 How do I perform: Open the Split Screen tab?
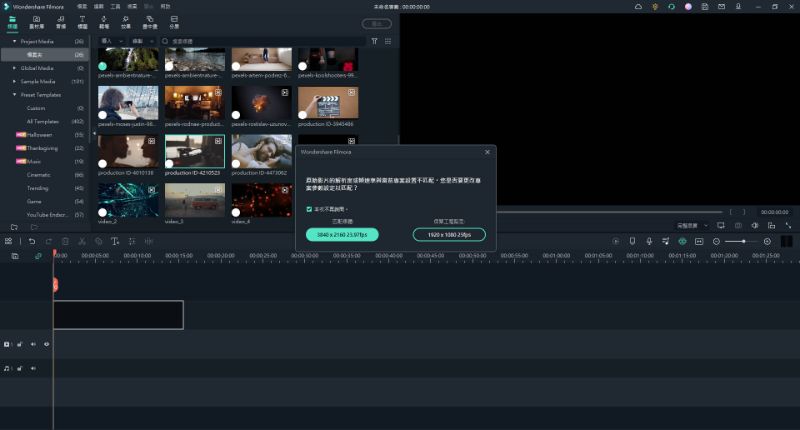[174, 22]
